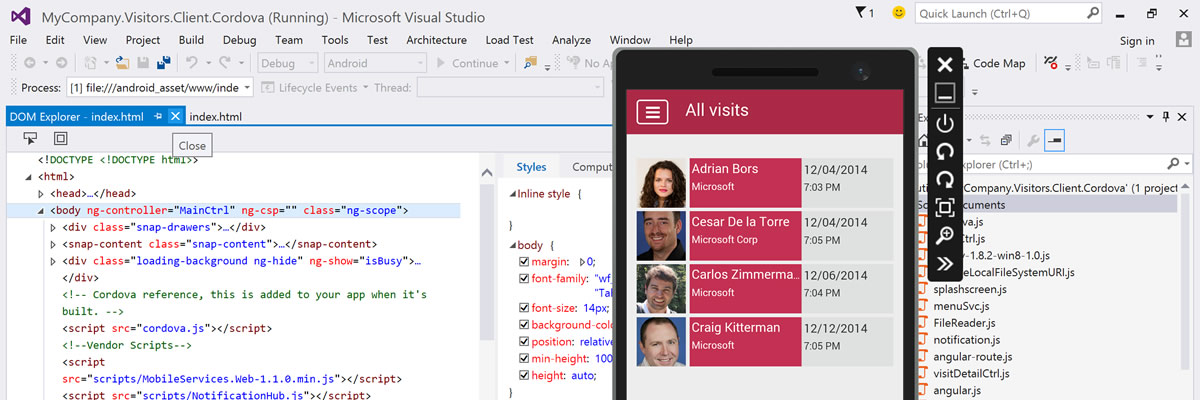The image size is (1200, 400).
Task: Click the Navigate Backward toolbar arrow
Action: tap(29, 63)
